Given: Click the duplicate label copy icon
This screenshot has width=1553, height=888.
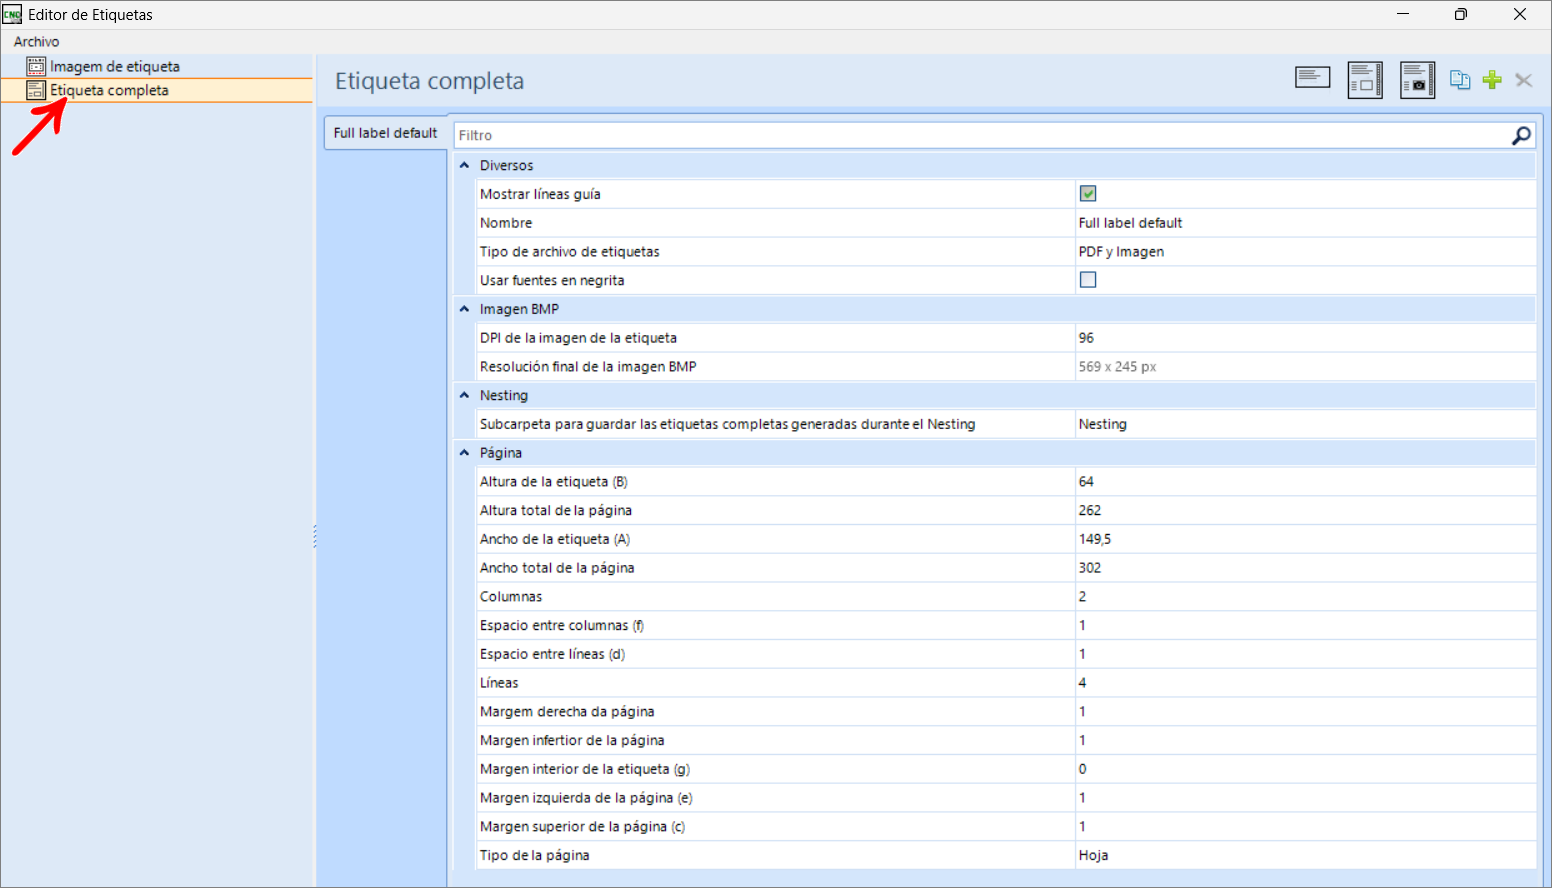Looking at the screenshot, I should click(x=1460, y=80).
